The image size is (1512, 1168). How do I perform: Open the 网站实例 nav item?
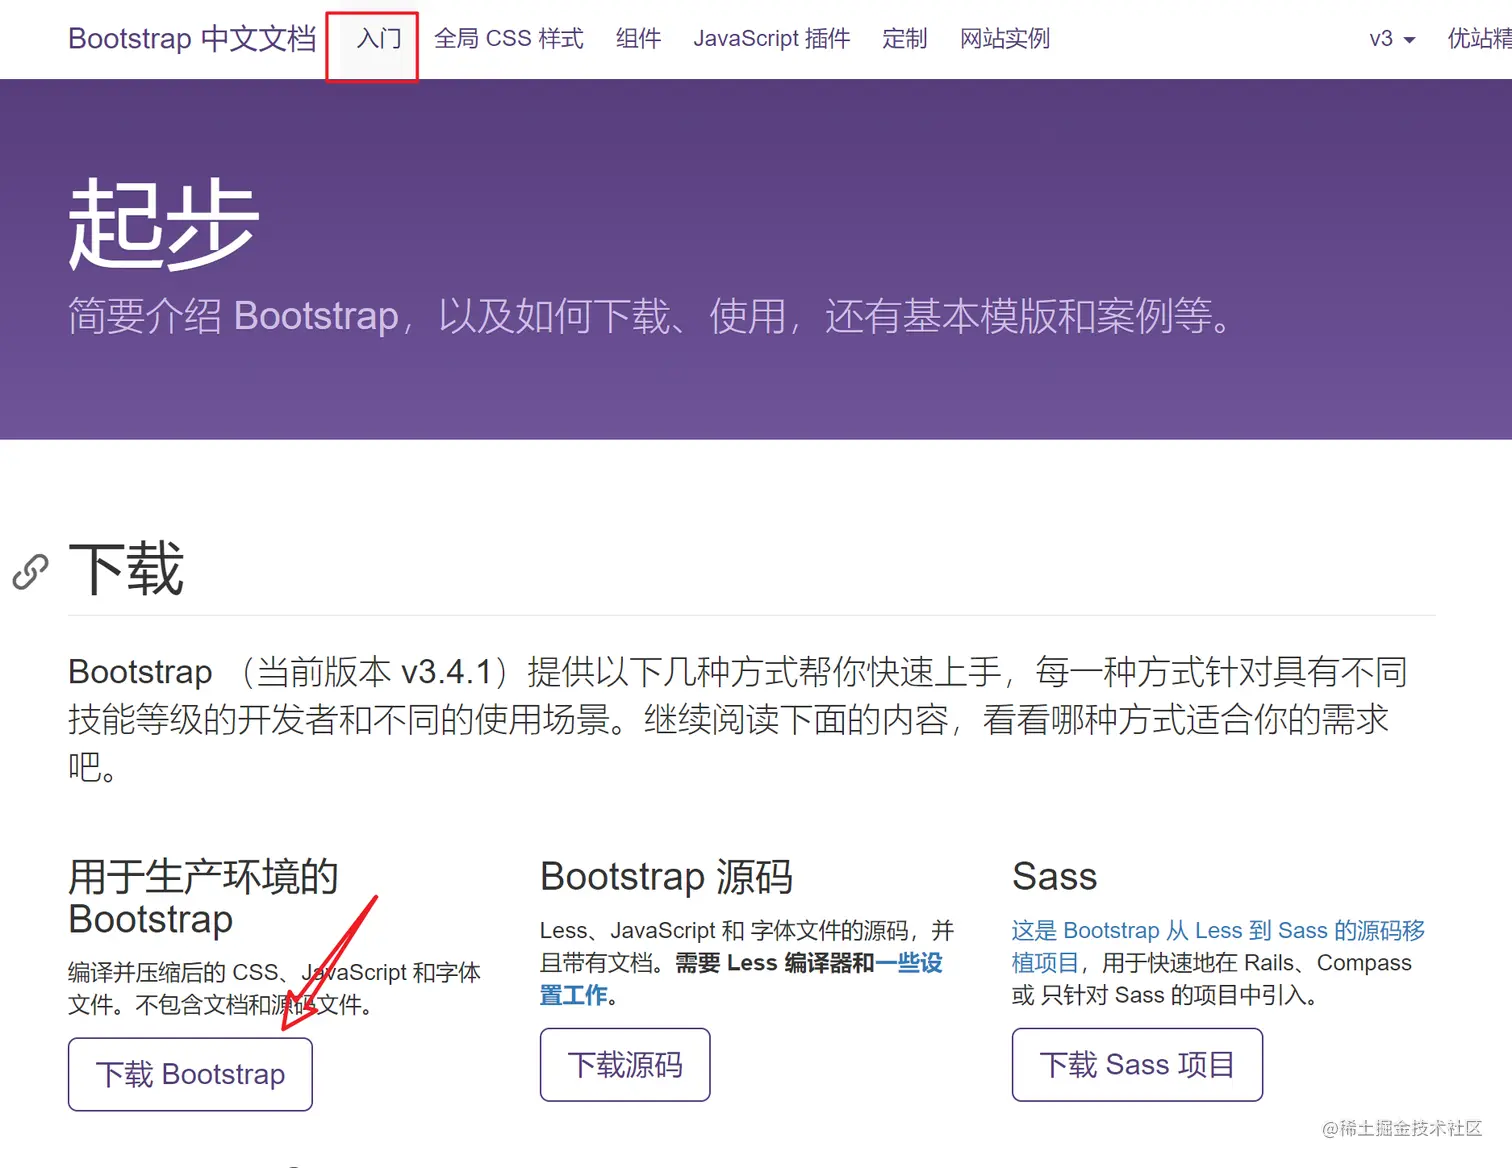(1004, 39)
